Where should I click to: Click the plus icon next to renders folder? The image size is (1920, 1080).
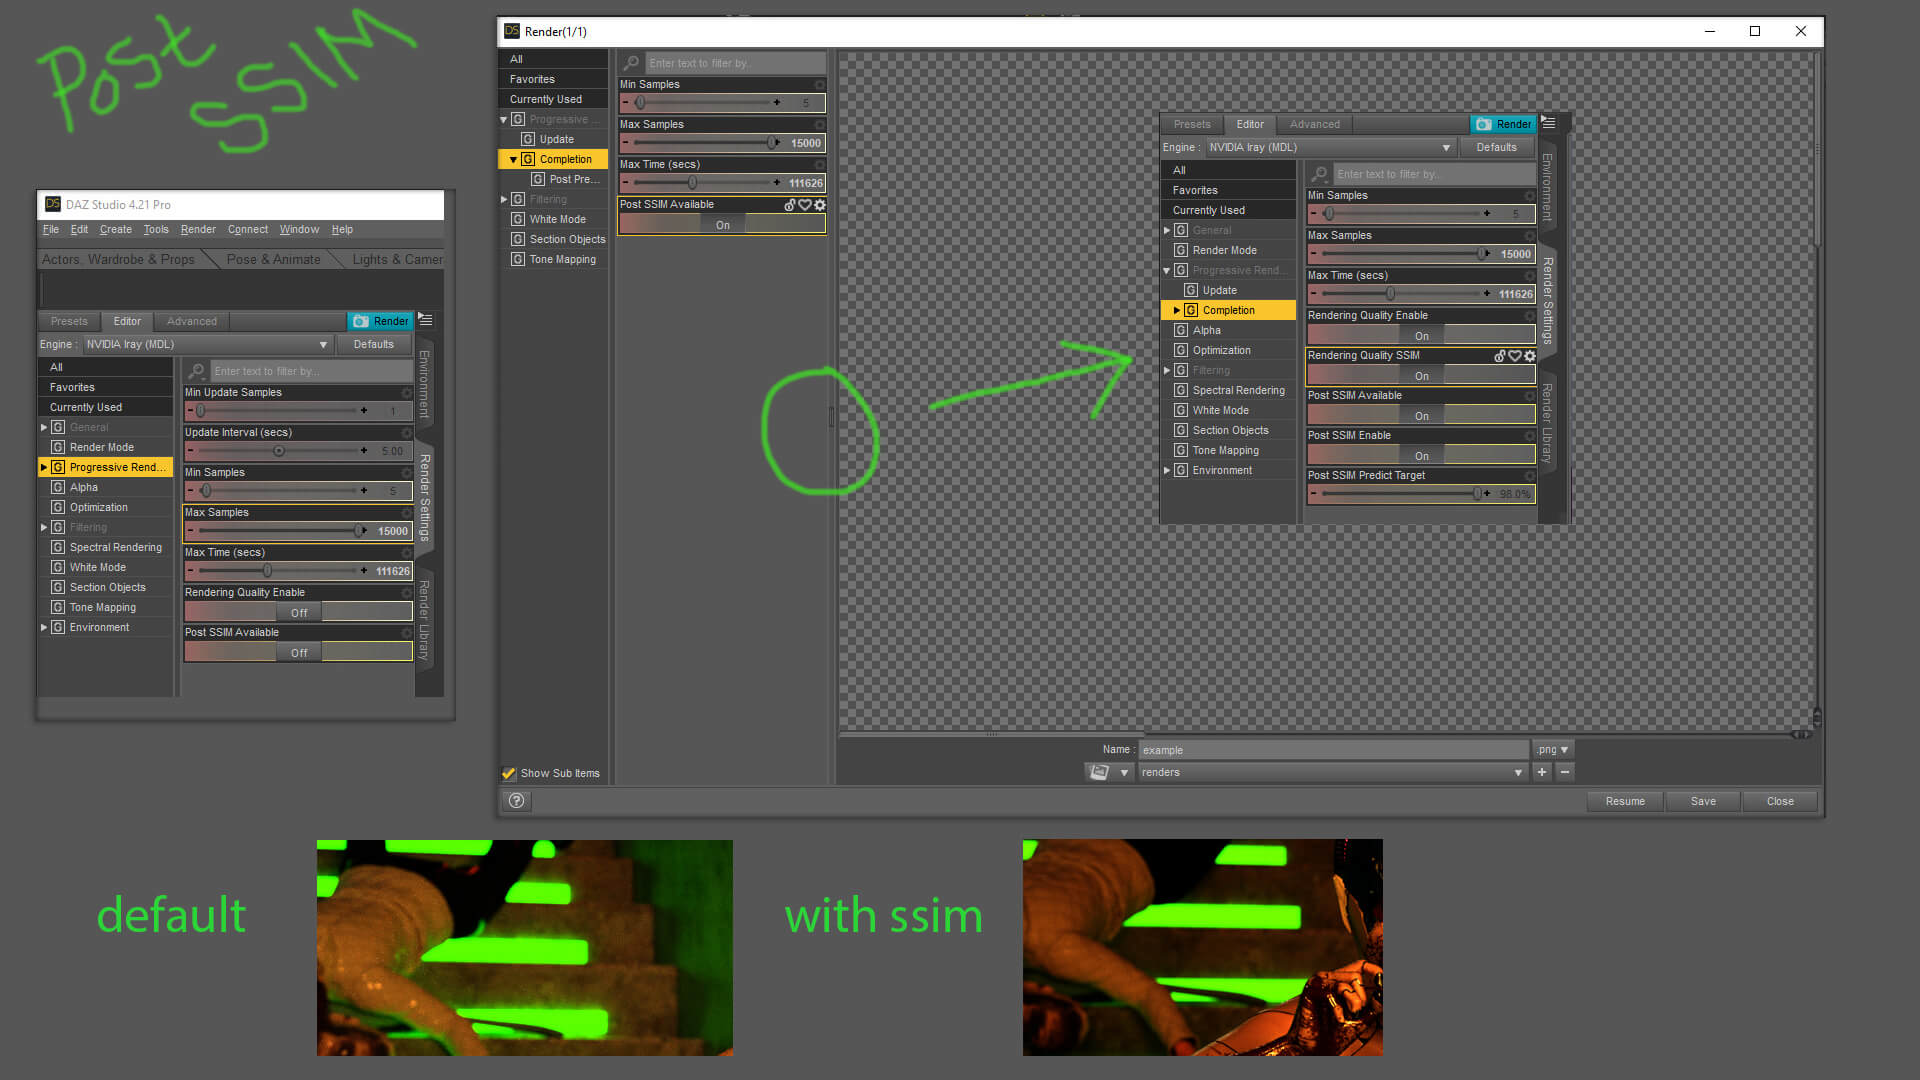pos(1542,772)
